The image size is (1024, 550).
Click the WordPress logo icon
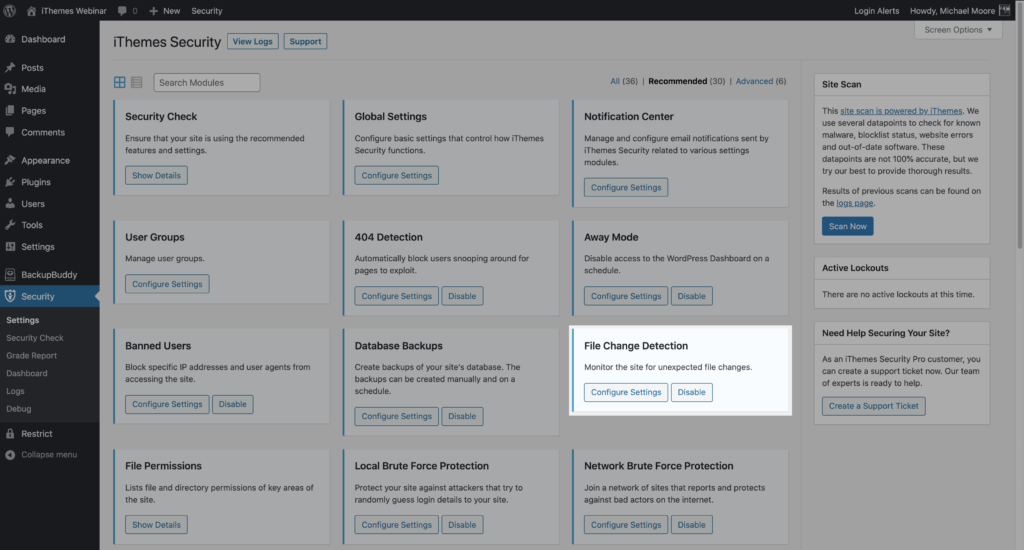pos(10,10)
